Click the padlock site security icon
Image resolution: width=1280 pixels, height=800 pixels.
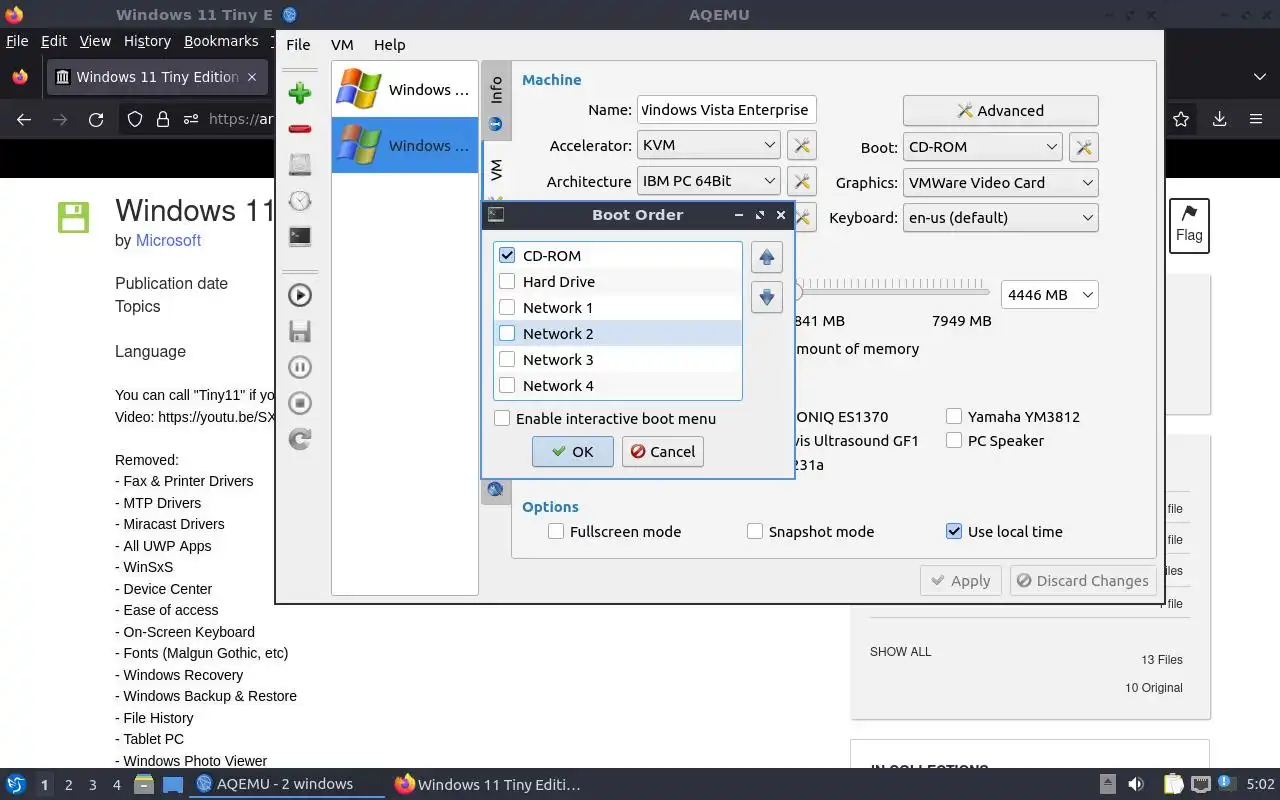pyautogui.click(x=163, y=119)
